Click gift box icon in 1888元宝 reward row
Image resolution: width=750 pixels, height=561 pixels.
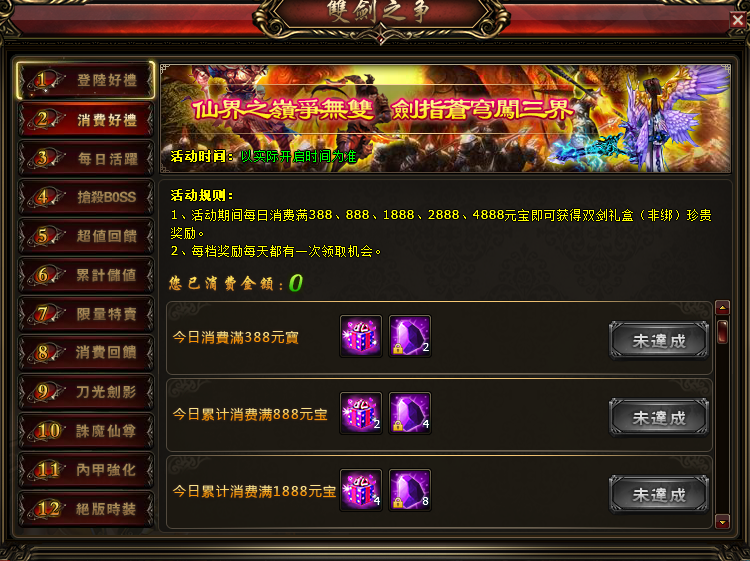point(361,490)
